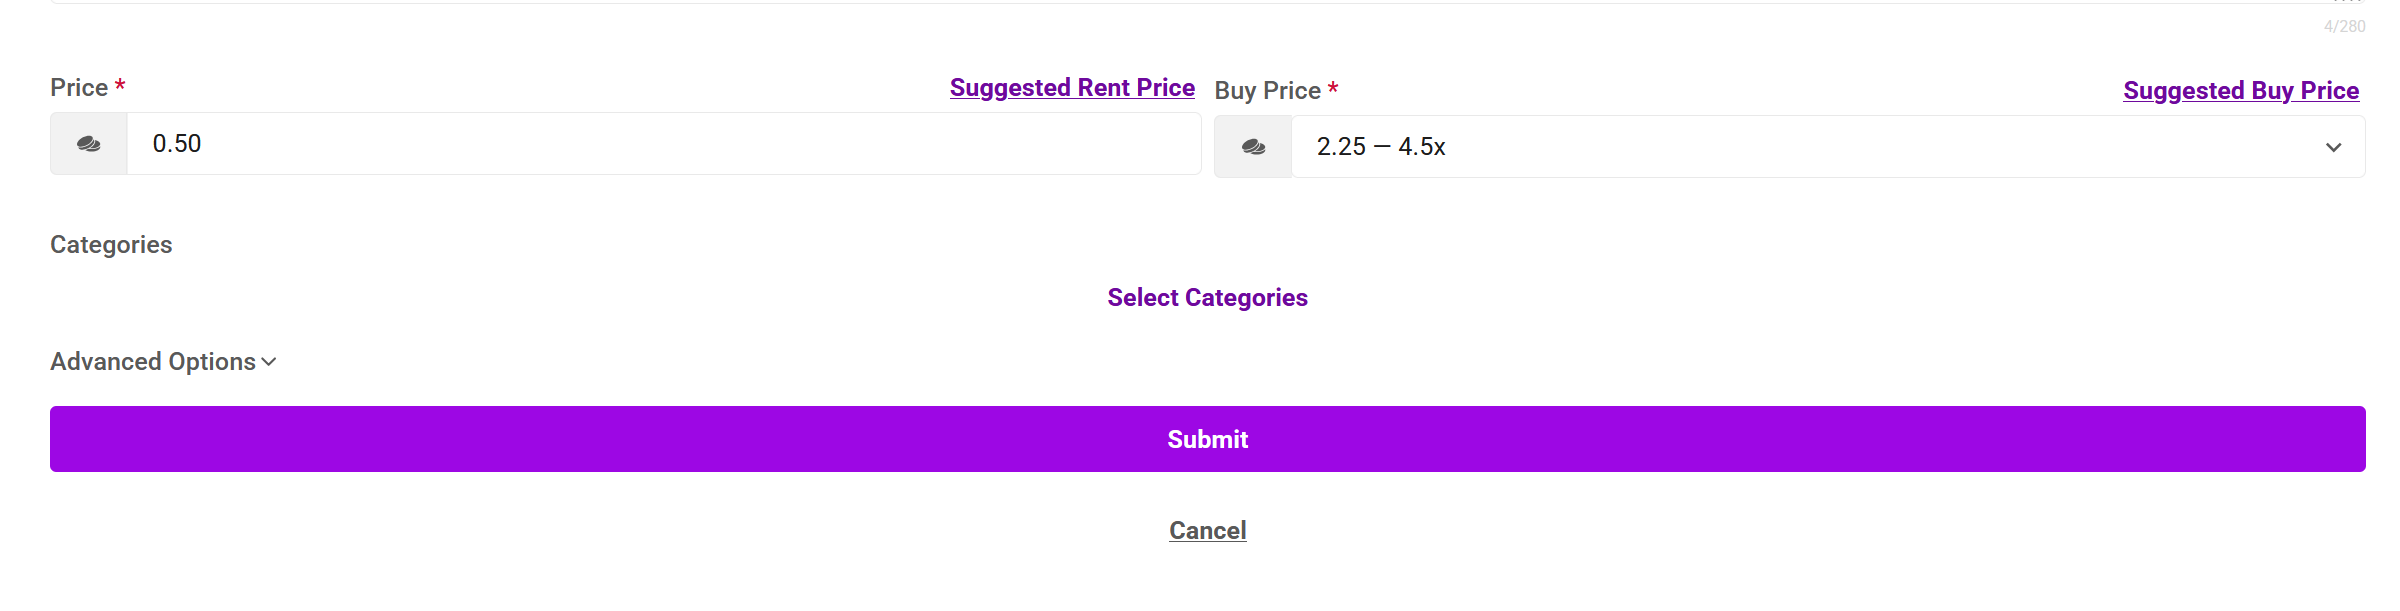Click the Categories heading label
The width and height of the screenshot is (2400, 611).
pyautogui.click(x=111, y=245)
